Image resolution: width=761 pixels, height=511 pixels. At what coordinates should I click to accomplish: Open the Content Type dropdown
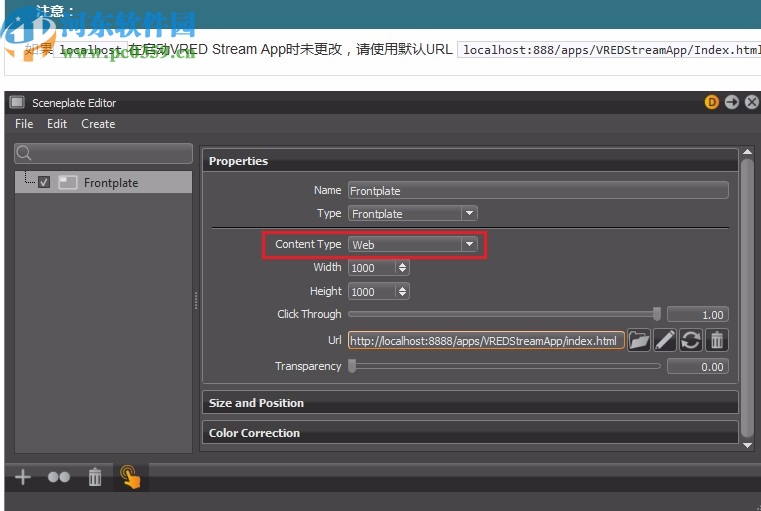click(413, 245)
